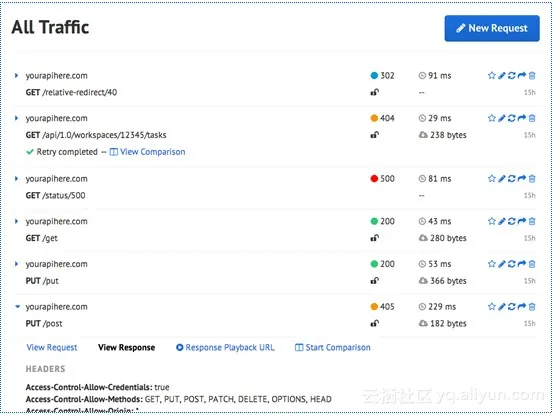Switch to the View Request tab
The height and width of the screenshot is (415, 555).
pyautogui.click(x=52, y=348)
